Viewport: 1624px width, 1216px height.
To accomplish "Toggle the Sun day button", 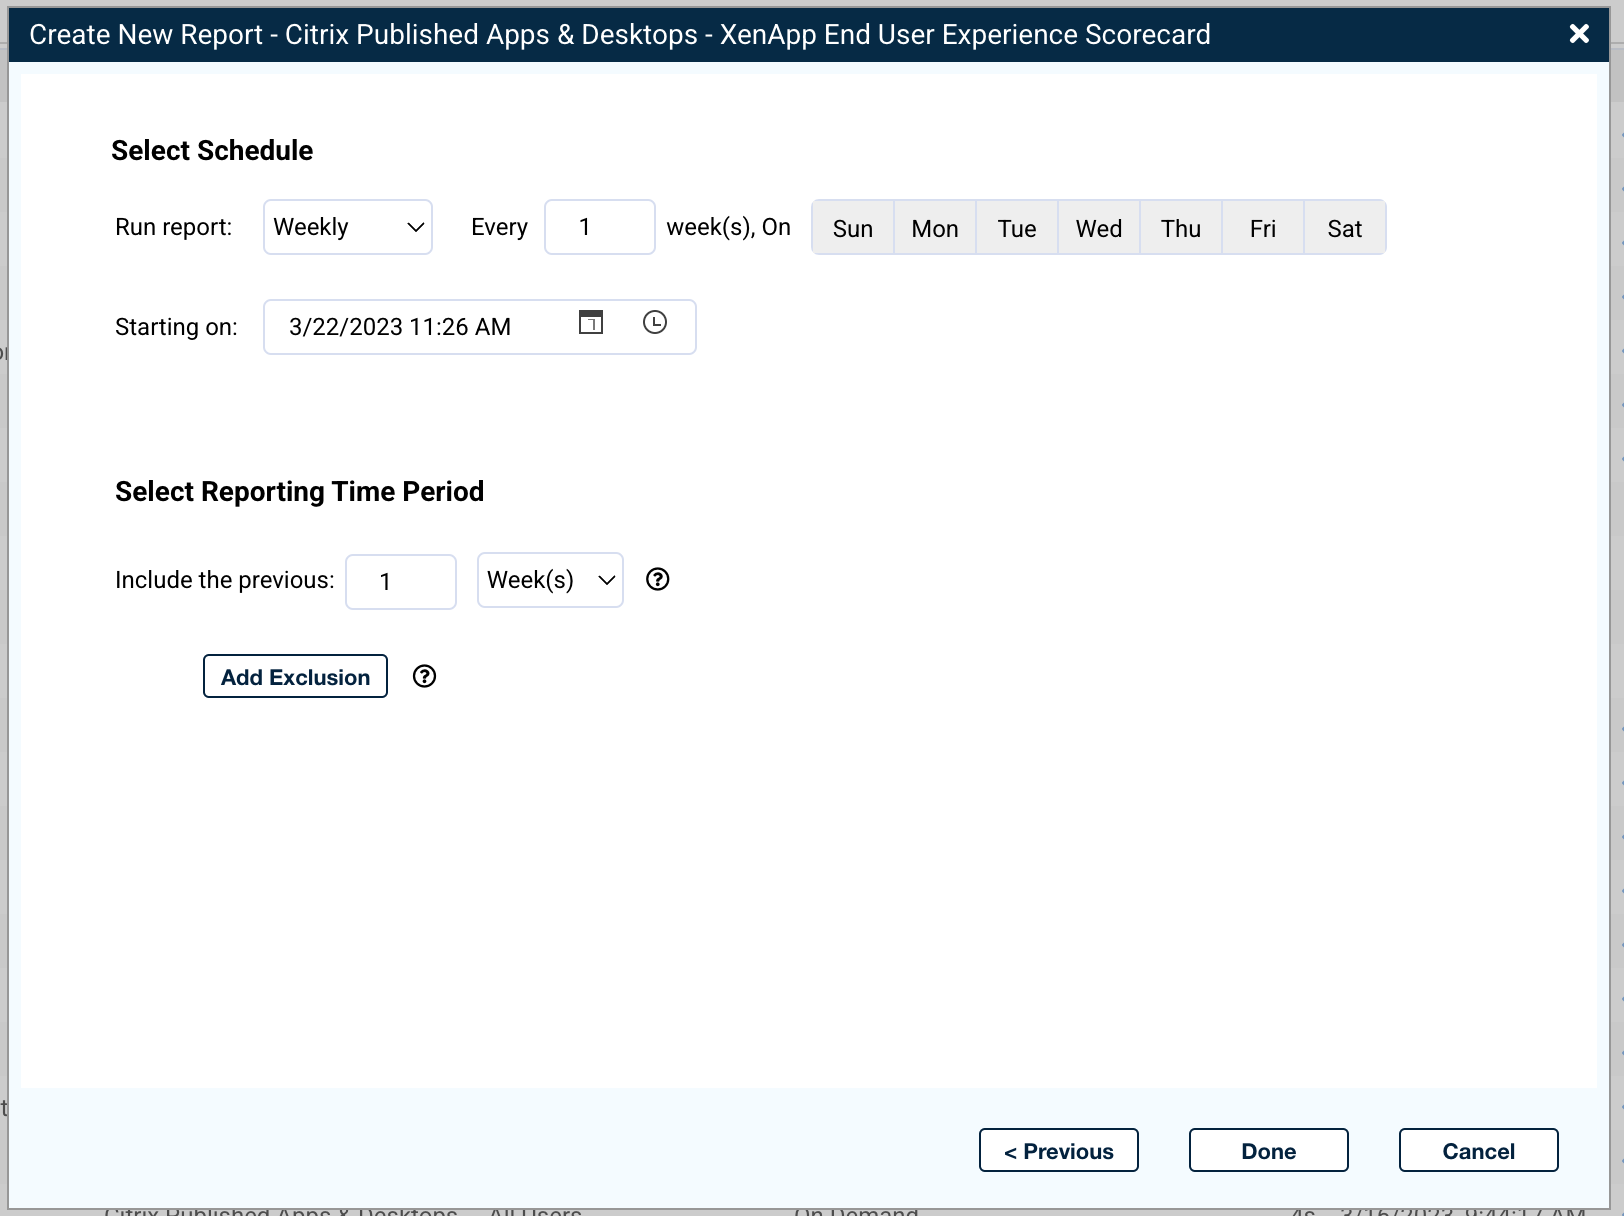I will pos(853,228).
